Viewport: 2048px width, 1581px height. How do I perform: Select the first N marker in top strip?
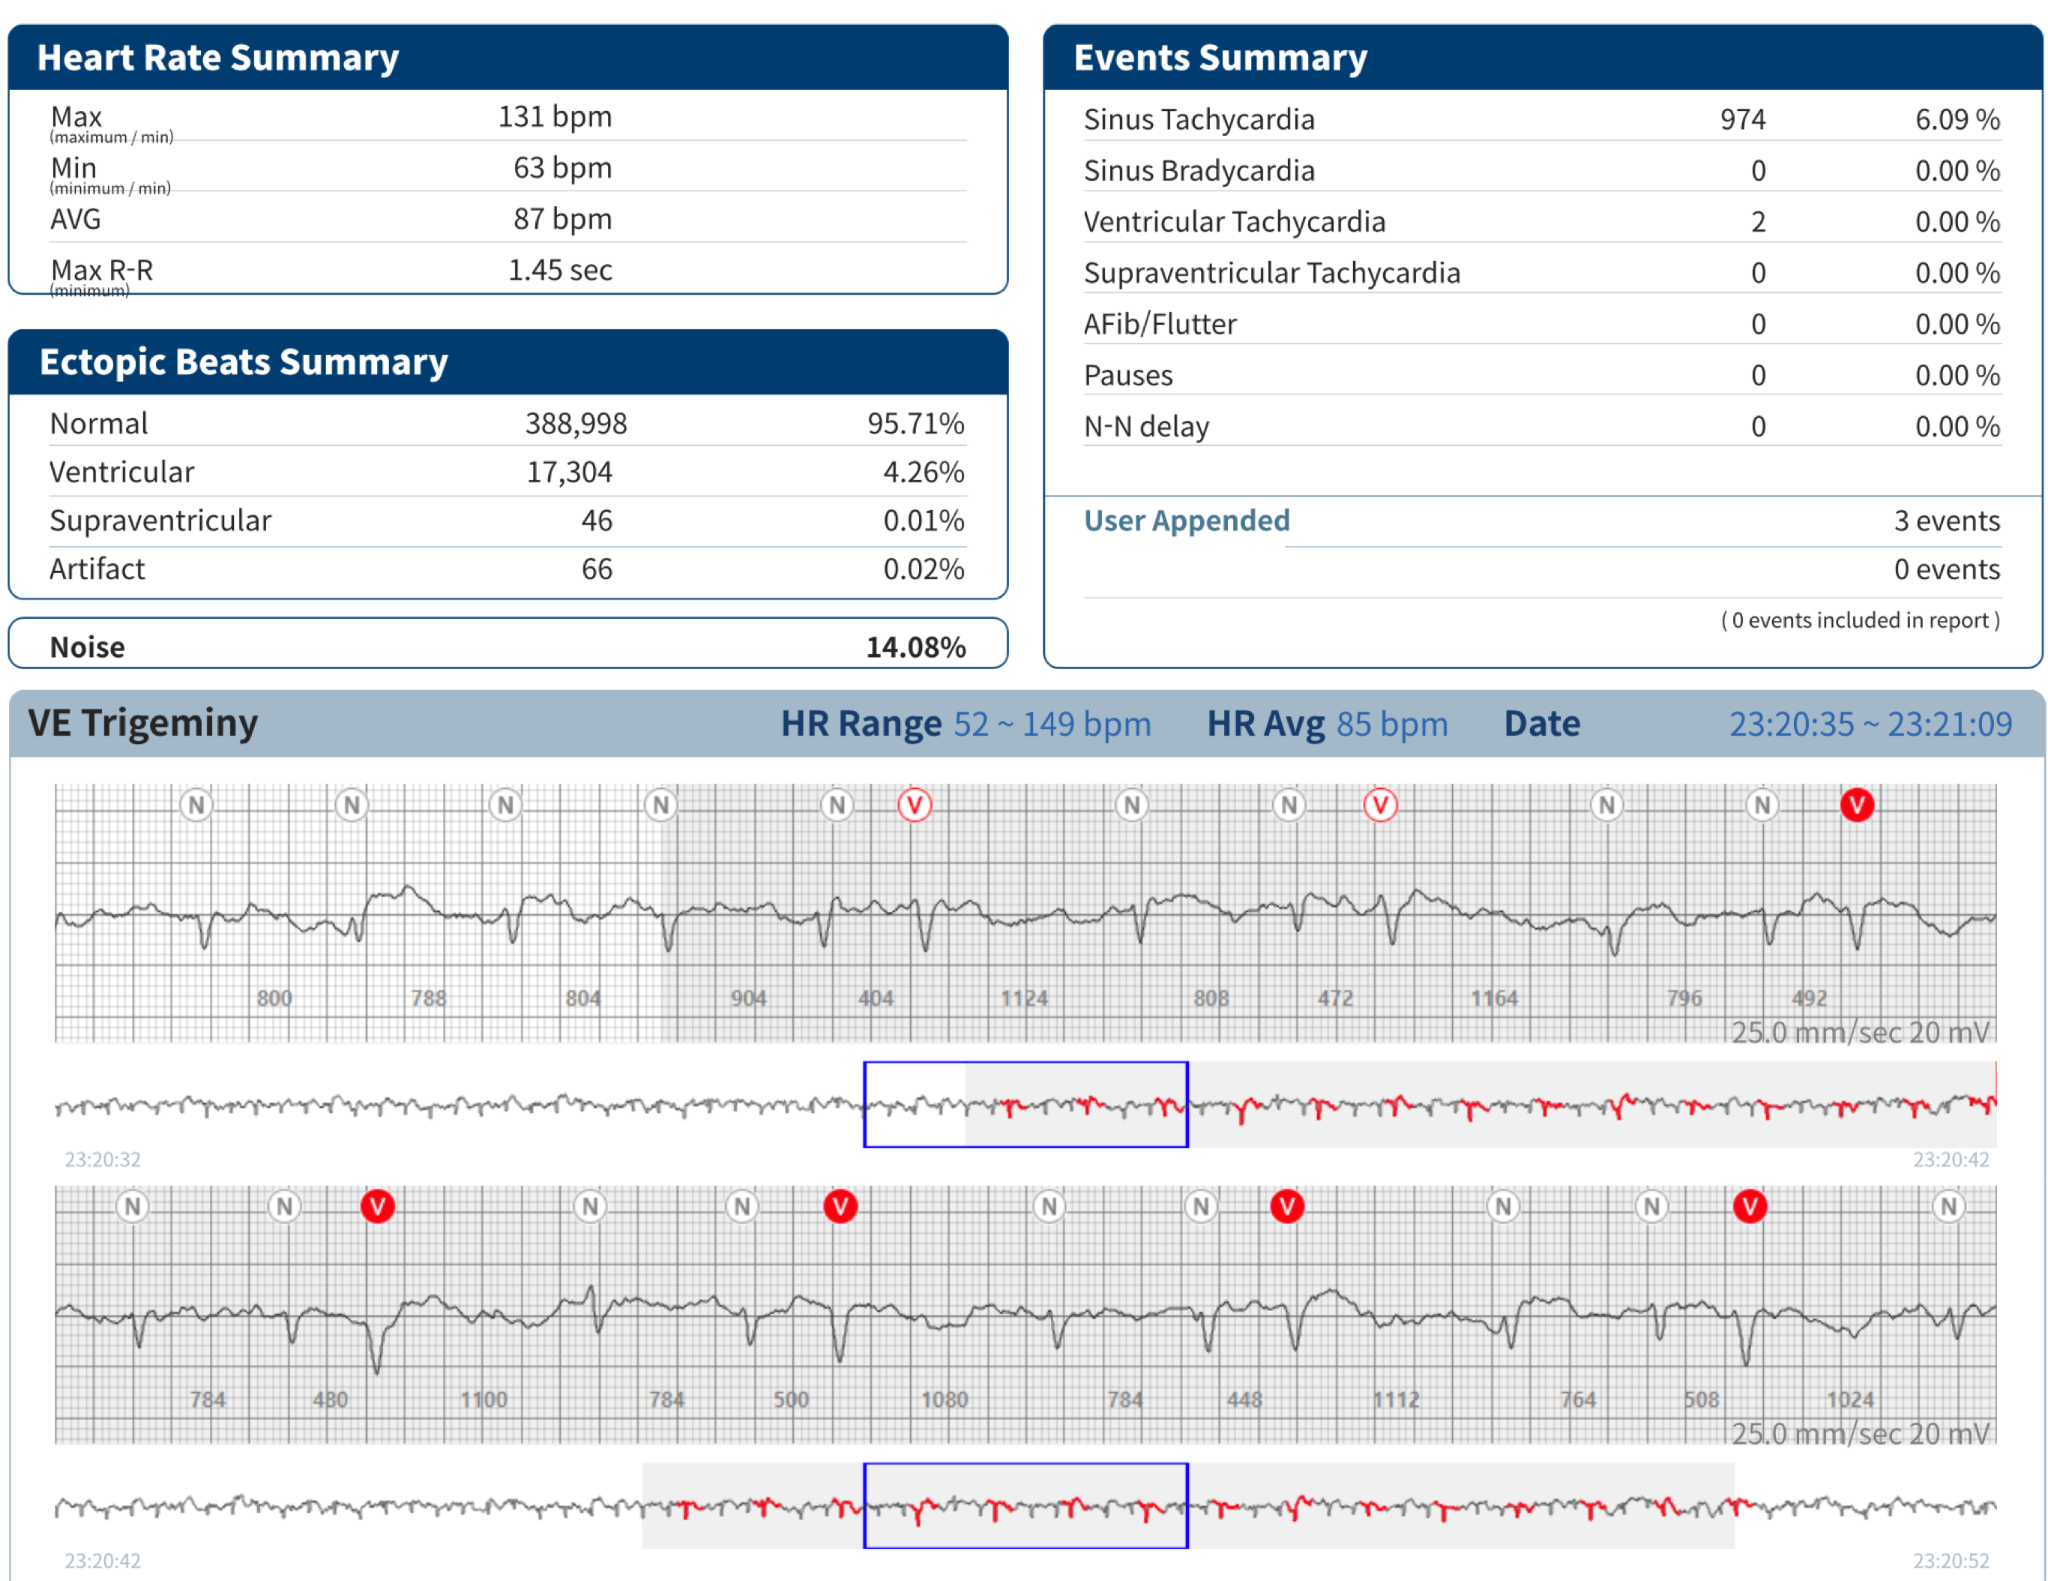pyautogui.click(x=196, y=805)
